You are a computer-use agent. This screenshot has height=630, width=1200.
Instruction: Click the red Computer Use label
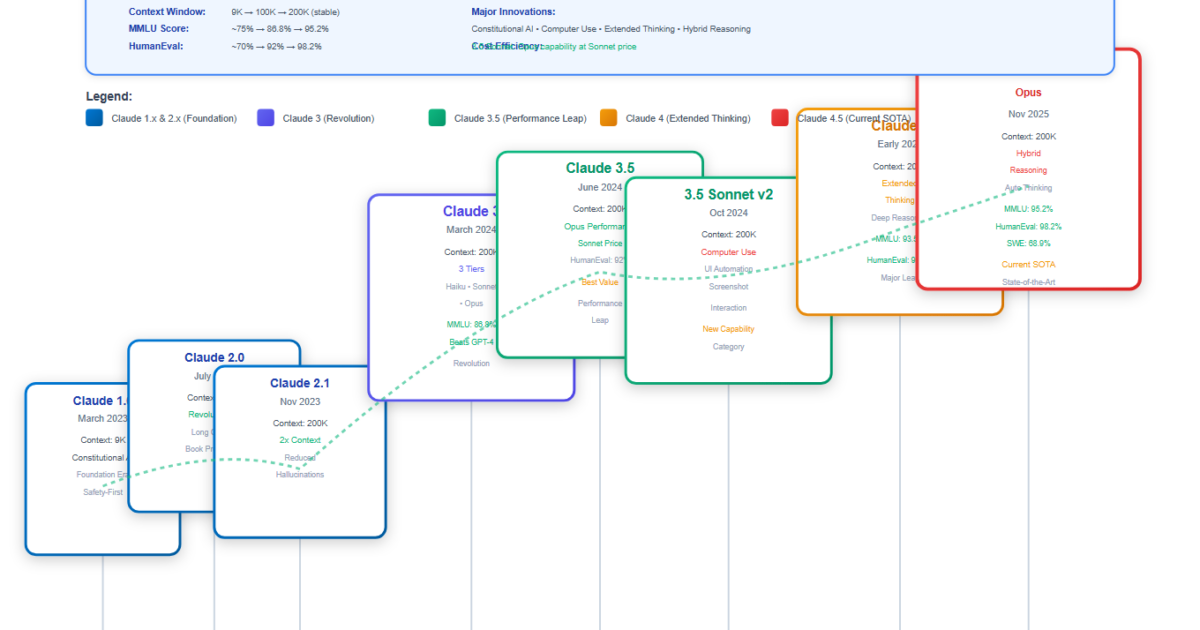728,252
